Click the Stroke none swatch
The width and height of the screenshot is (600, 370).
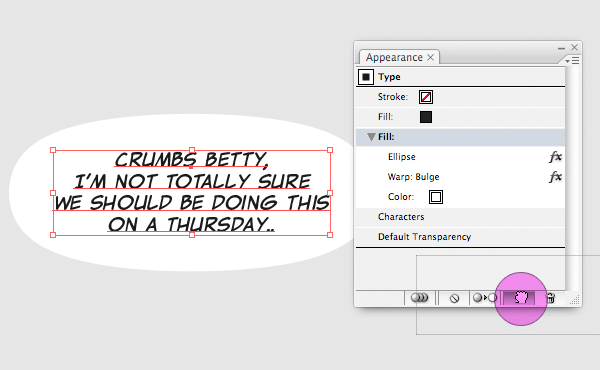coord(426,97)
